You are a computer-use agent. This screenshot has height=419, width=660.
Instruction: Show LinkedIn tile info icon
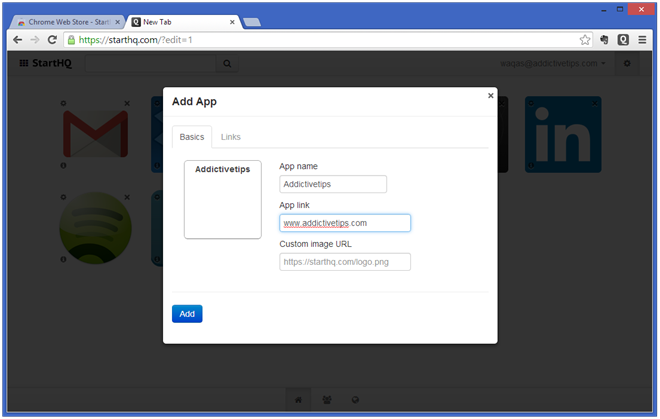[x=531, y=165]
